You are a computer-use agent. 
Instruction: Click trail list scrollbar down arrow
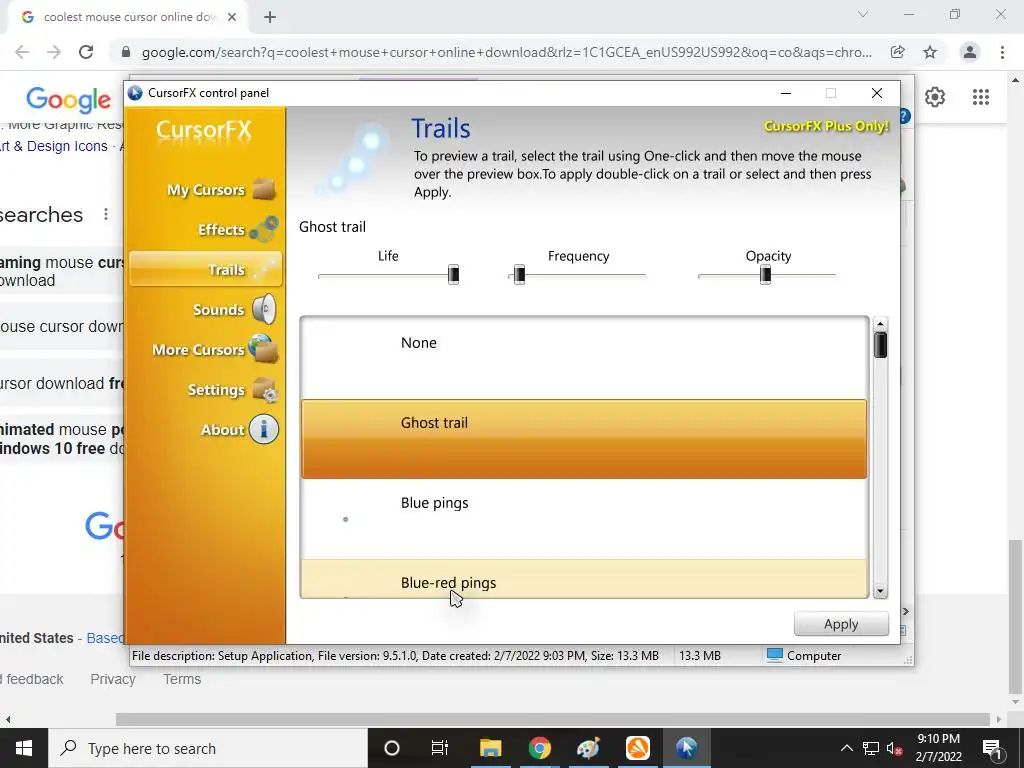coord(880,591)
